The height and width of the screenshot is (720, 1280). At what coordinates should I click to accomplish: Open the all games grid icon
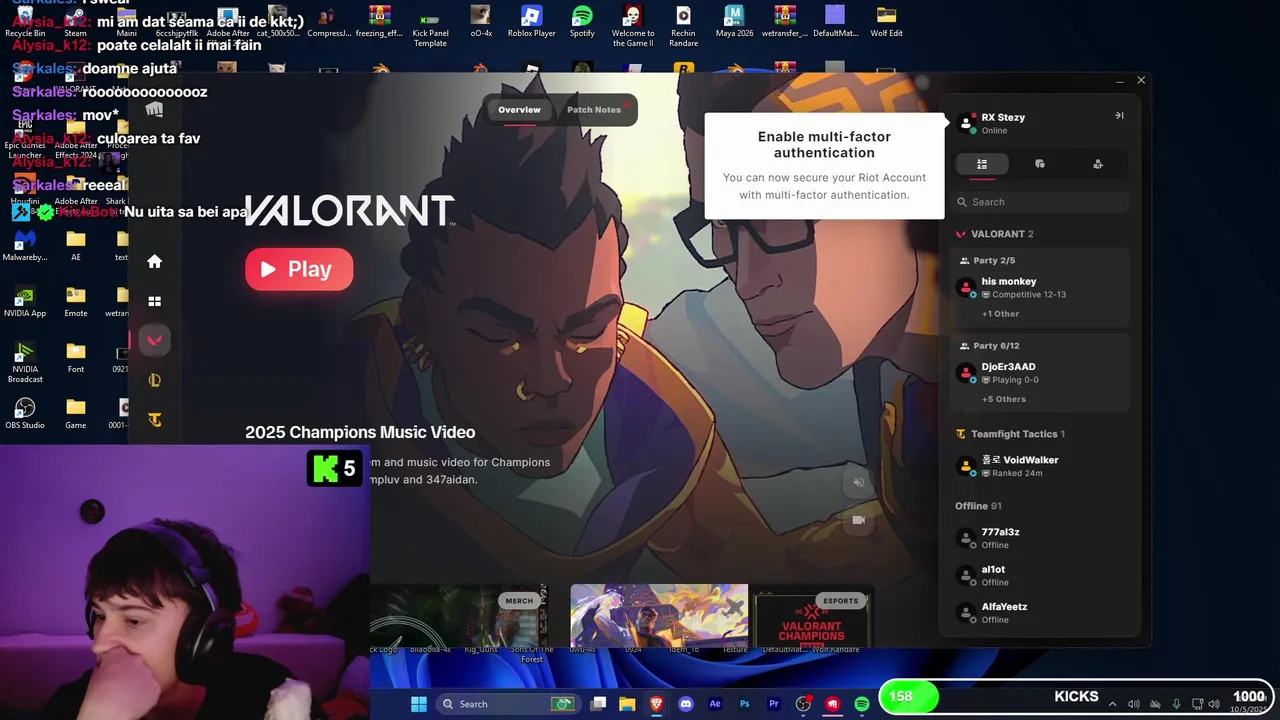[154, 301]
